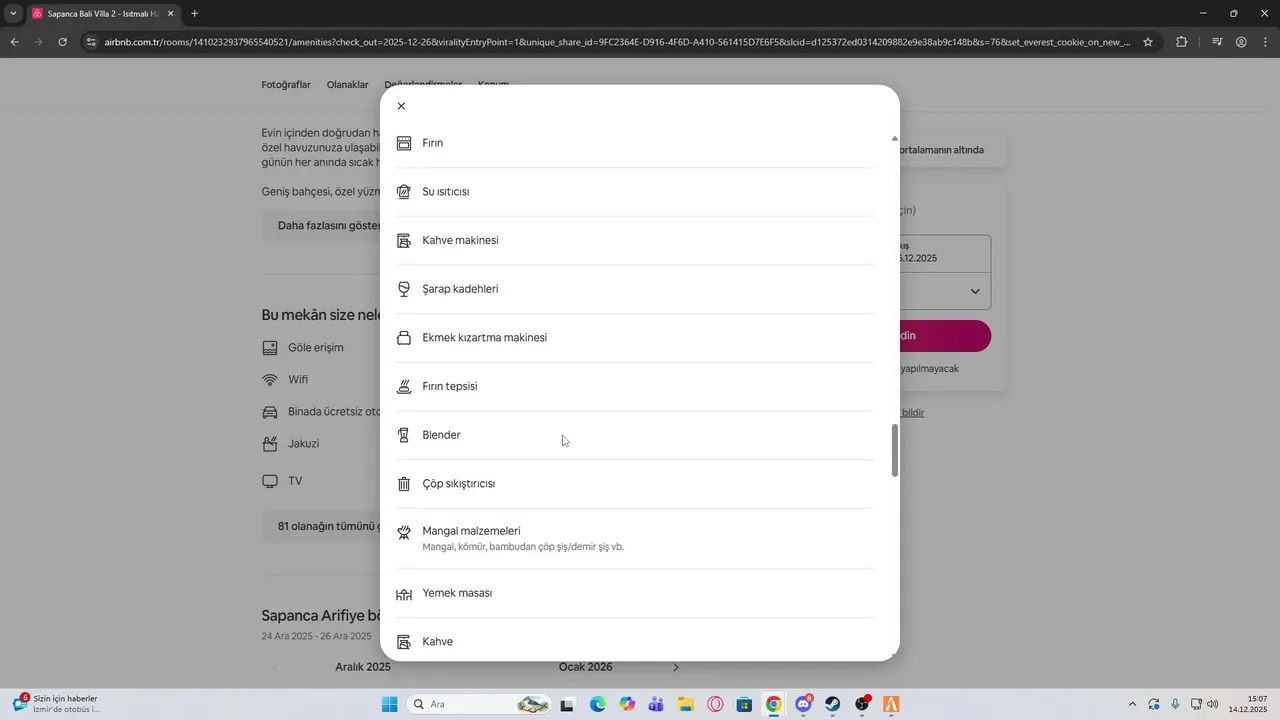
Task: Open the Windows Start menu
Action: pyautogui.click(x=390, y=704)
